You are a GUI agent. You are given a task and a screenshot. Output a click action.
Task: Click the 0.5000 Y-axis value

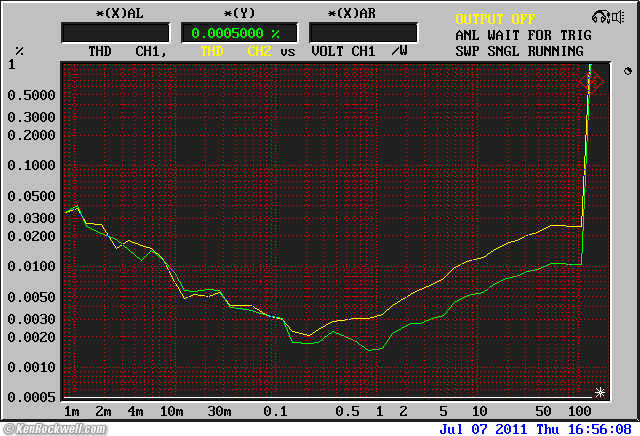click(31, 95)
